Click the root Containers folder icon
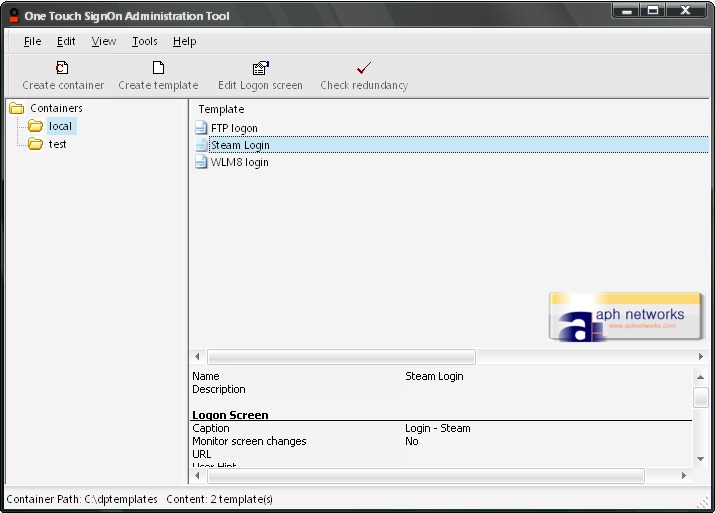This screenshot has height=513, width=715. coord(17,108)
